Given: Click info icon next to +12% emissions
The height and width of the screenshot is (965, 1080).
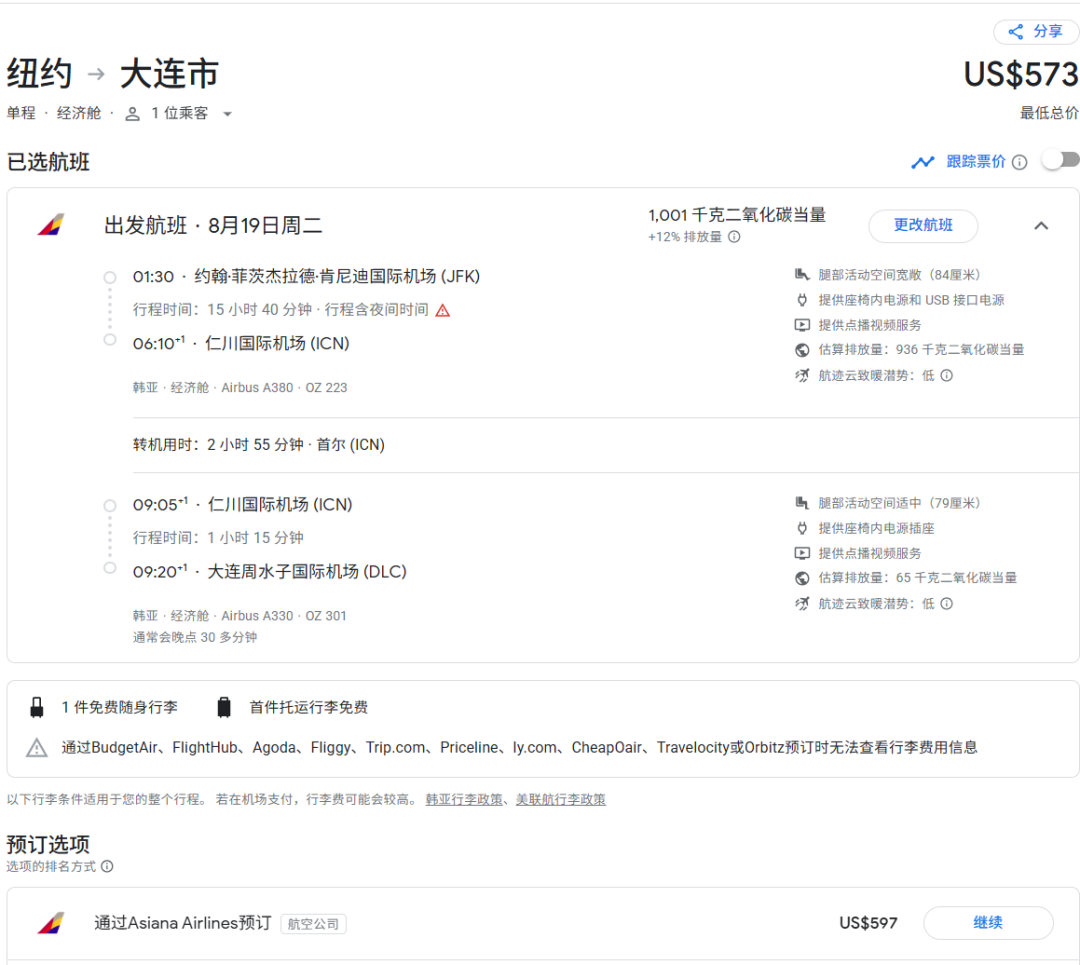Looking at the screenshot, I should tap(734, 237).
